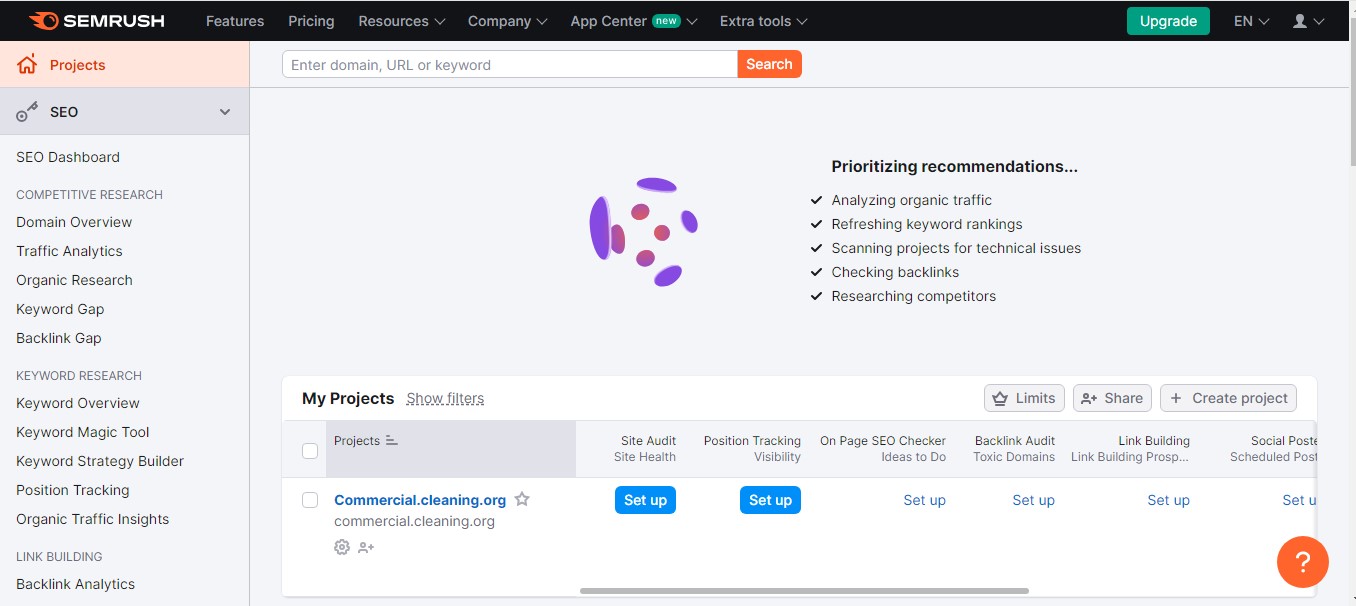Click the On Page SEO Checker header
This screenshot has height=606, width=1356.
point(883,440)
